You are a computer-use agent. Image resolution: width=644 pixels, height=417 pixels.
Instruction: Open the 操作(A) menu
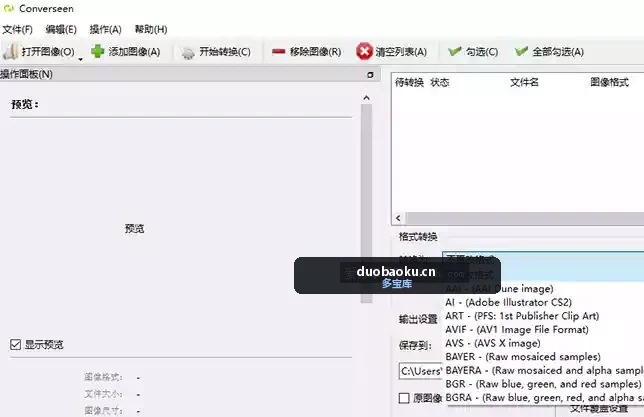tap(106, 29)
